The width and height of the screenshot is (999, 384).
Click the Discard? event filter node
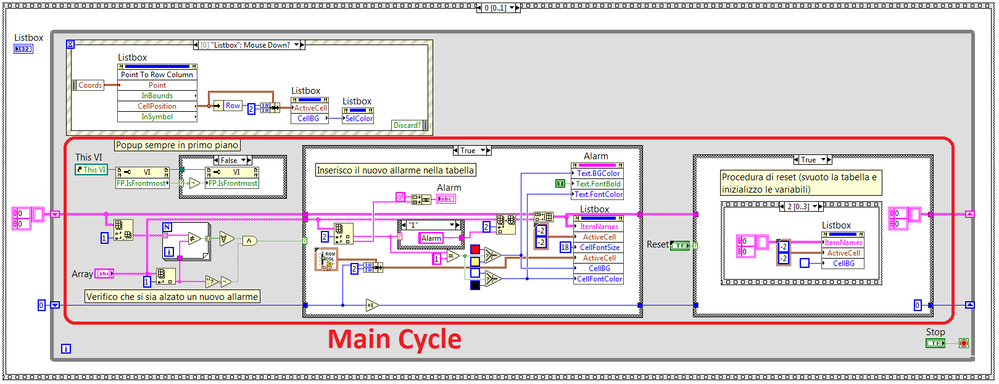point(407,125)
